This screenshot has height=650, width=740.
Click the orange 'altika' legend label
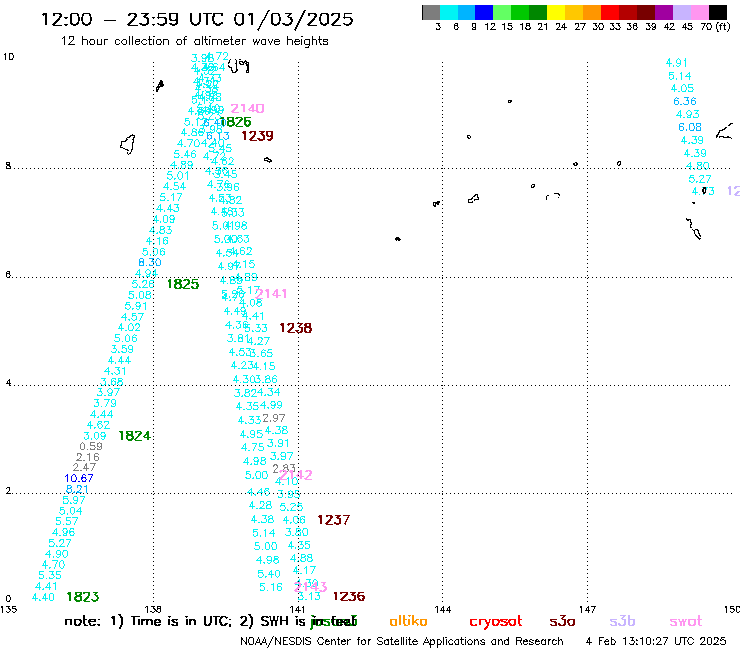tap(408, 621)
